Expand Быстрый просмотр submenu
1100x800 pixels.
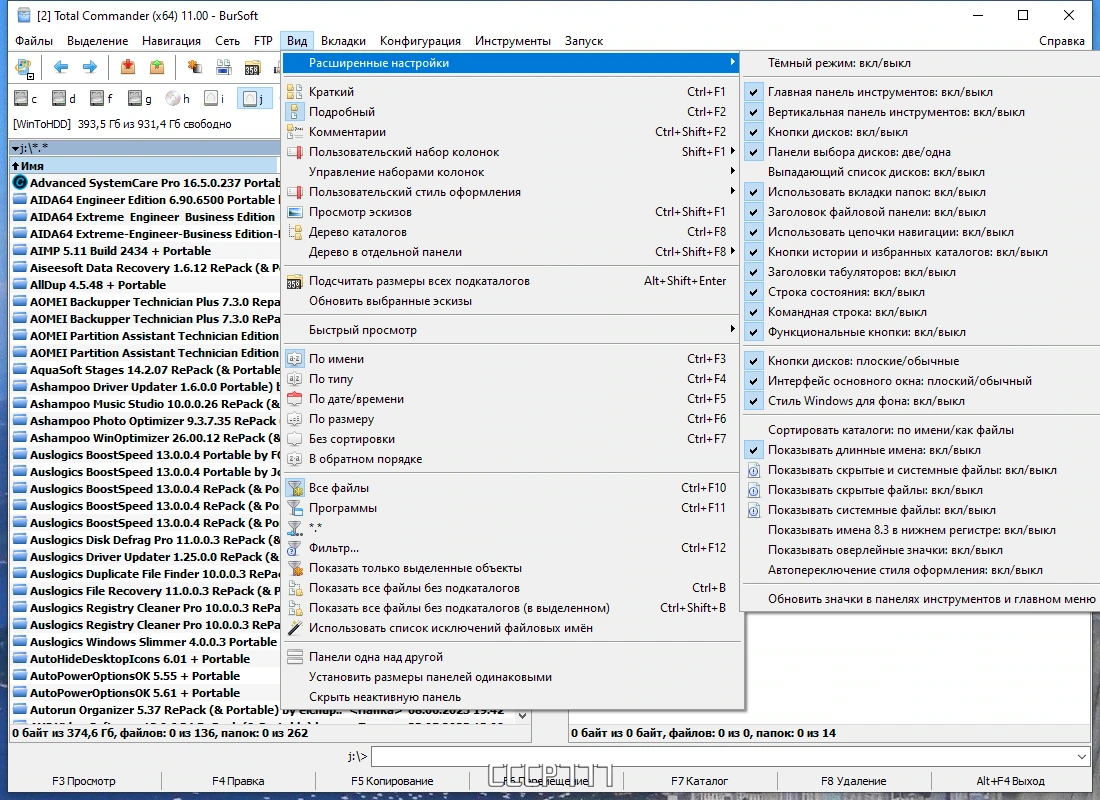pos(512,329)
